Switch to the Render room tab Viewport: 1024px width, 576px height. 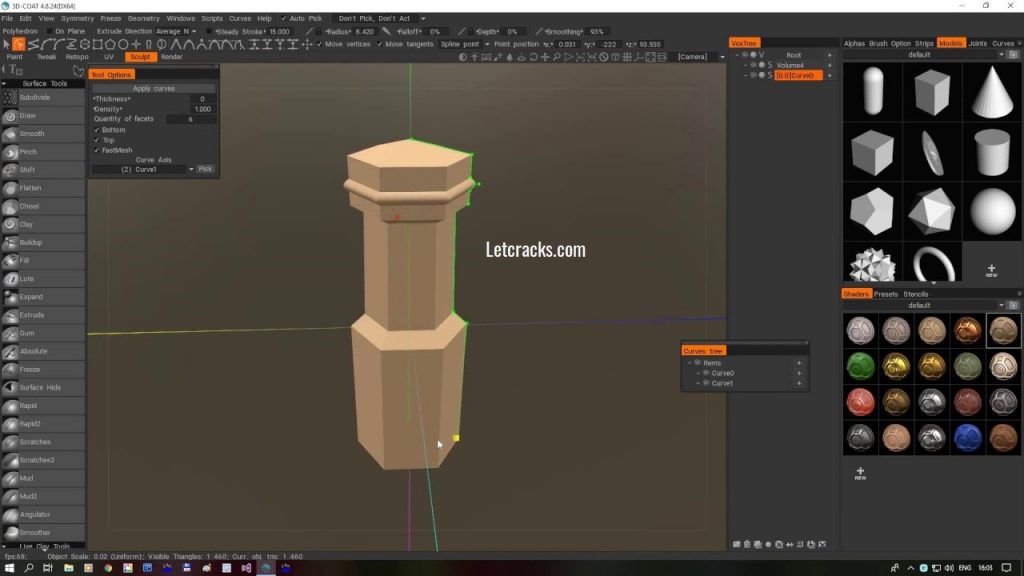pyautogui.click(x=172, y=57)
